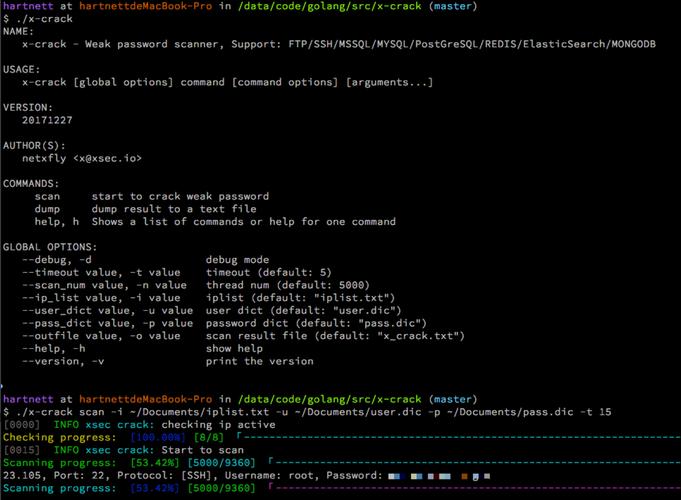Click the 'GLOBAL OPTIONS:' header
The width and height of the screenshot is (681, 500).
pos(50,247)
